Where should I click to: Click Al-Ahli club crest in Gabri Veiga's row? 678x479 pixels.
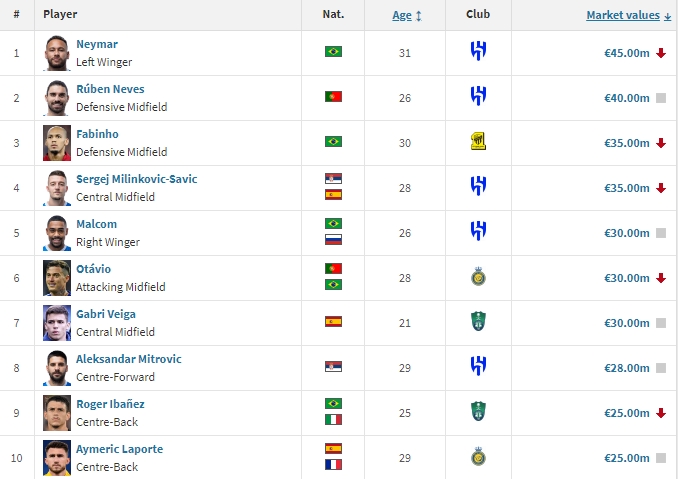478,322
